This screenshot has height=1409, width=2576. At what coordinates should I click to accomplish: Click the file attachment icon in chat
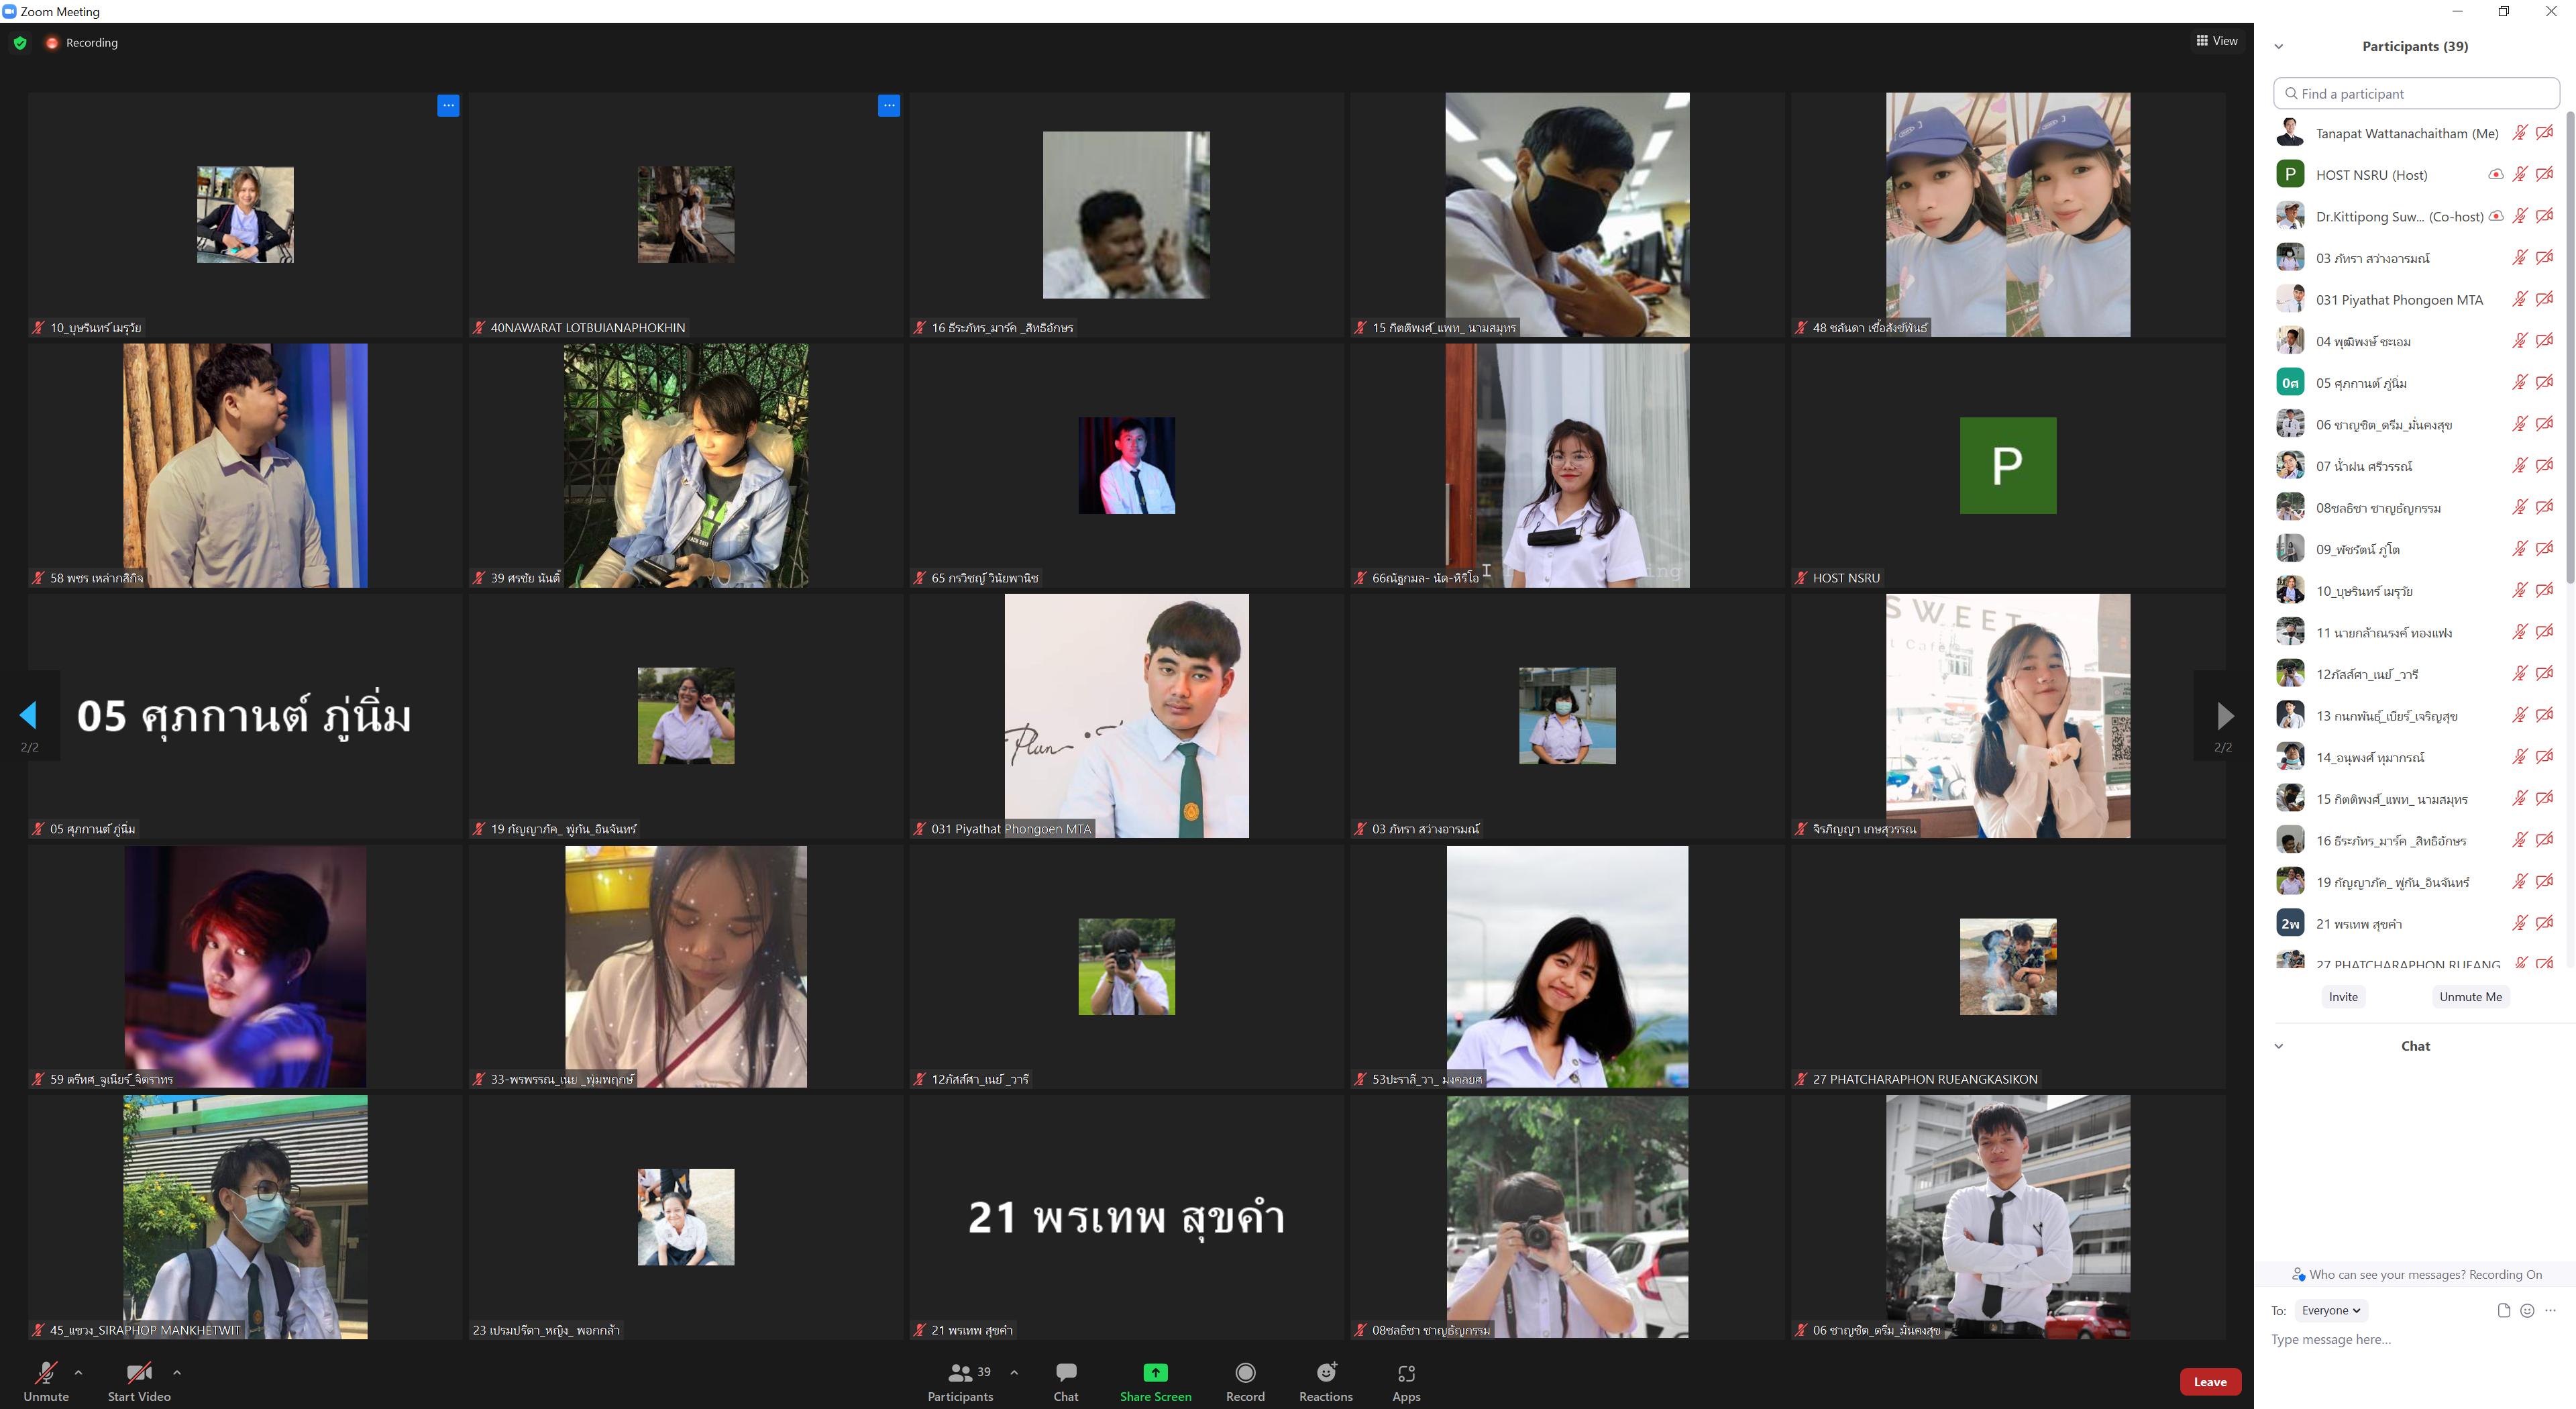2504,1310
